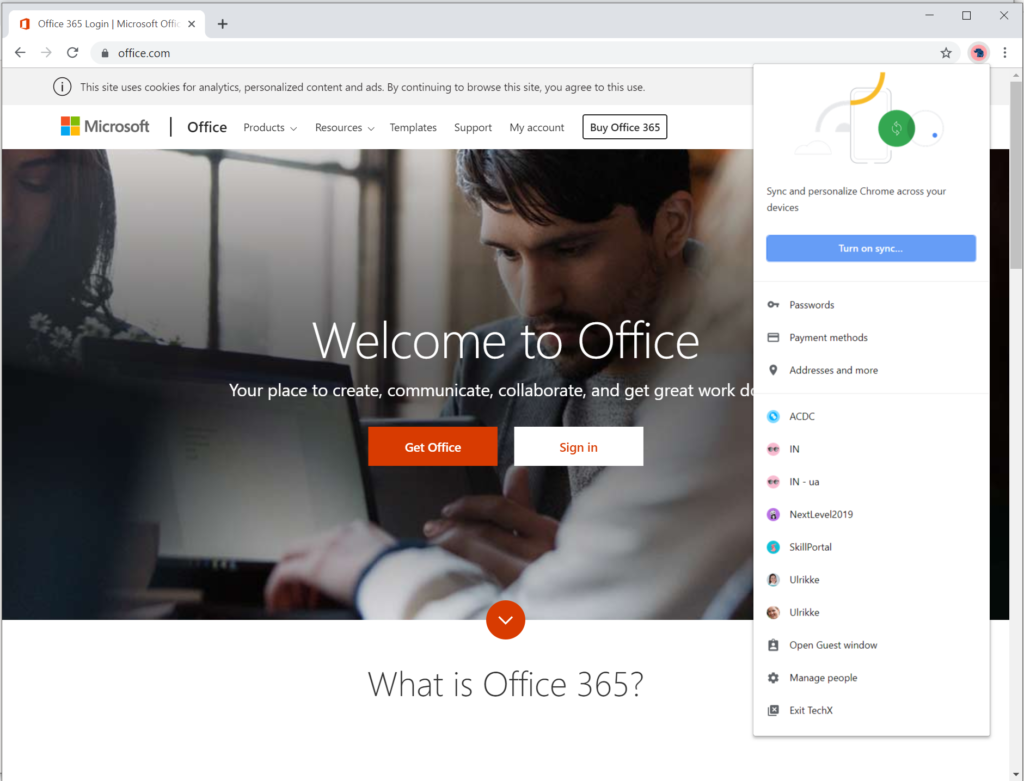Click the Open Guest window icon
Viewport: 1024px width, 781px height.
(773, 645)
